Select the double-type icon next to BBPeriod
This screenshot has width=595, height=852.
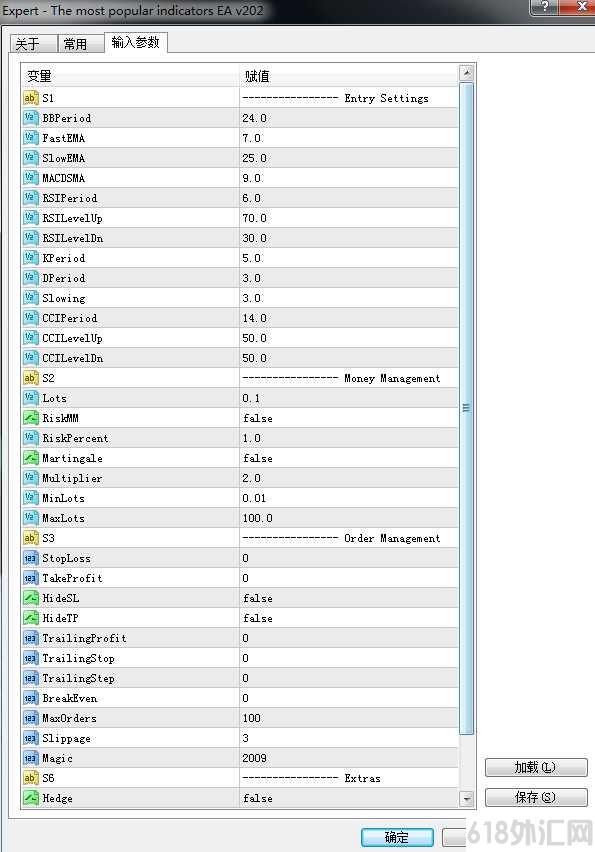(x=30, y=118)
